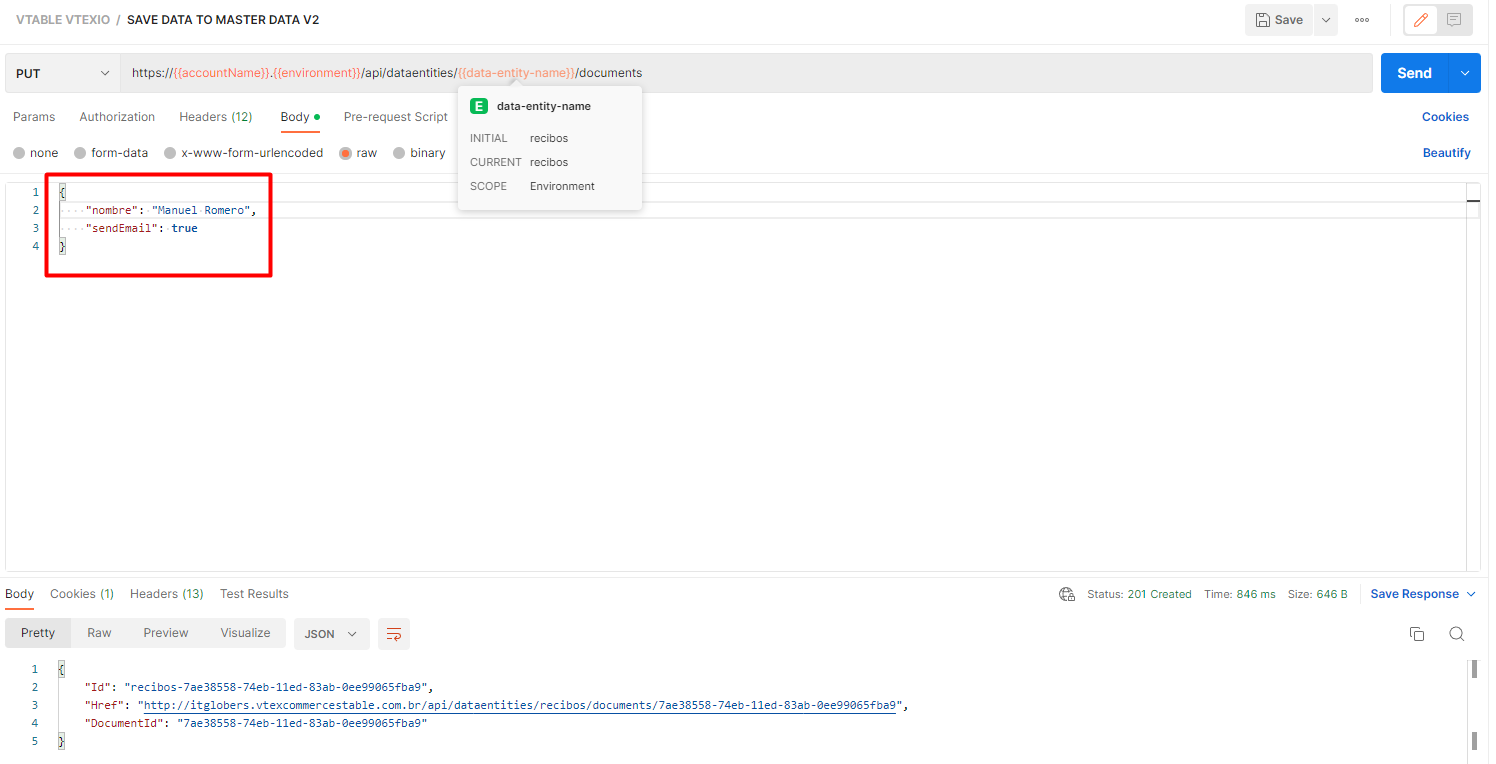This screenshot has width=1496, height=764.
Task: Go to the Headers (12) request tab
Action: 215,117
